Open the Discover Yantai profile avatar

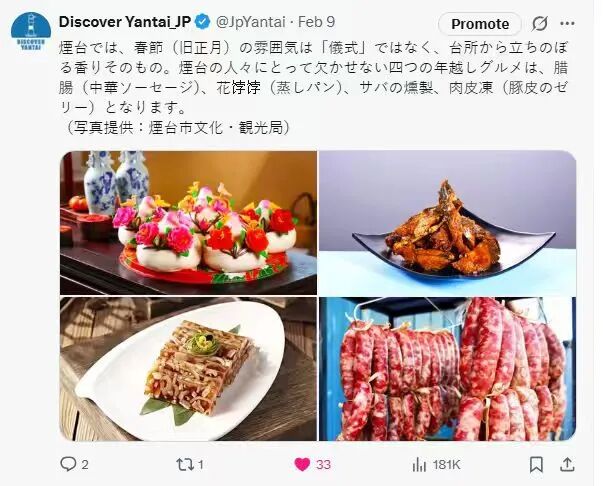point(31,32)
